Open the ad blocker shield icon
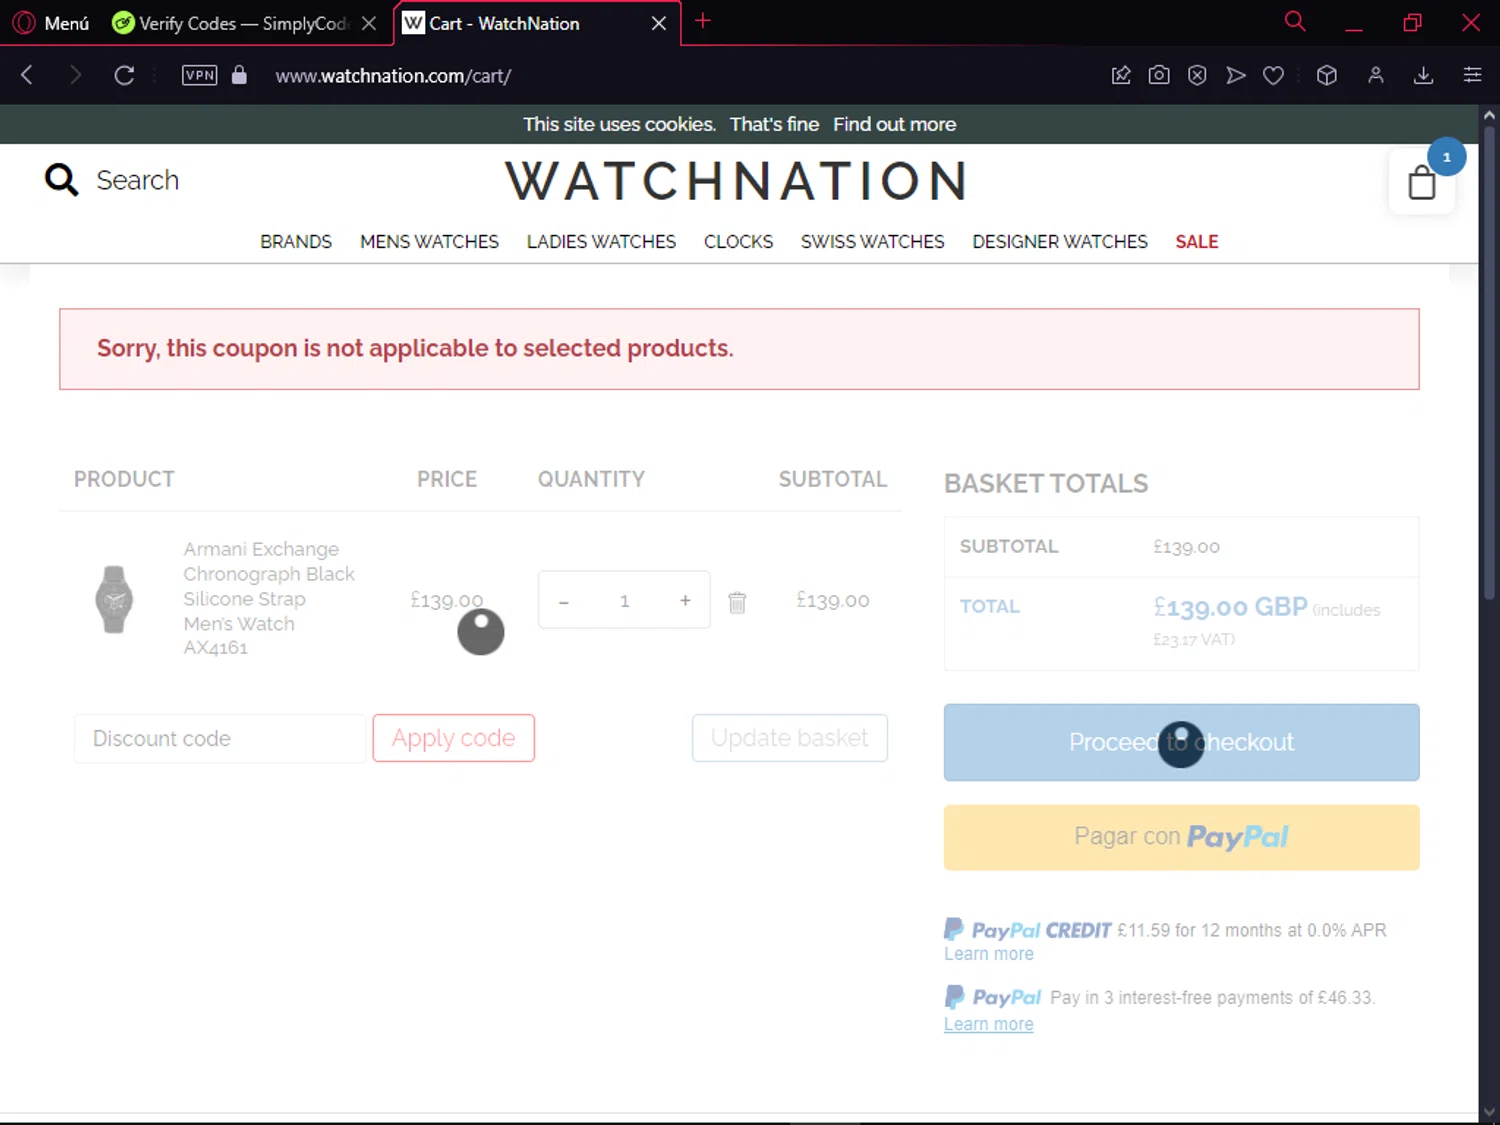The height and width of the screenshot is (1125, 1500). pos(1197,75)
